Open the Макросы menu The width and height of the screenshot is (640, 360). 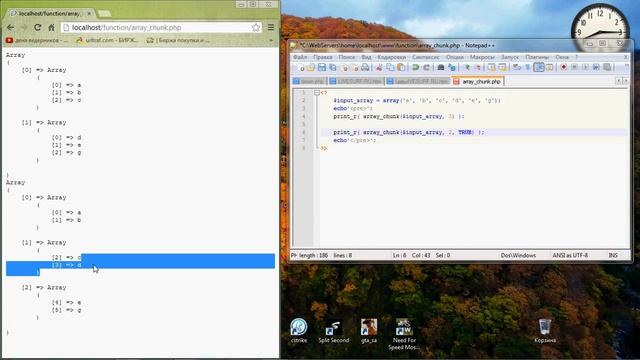point(482,57)
